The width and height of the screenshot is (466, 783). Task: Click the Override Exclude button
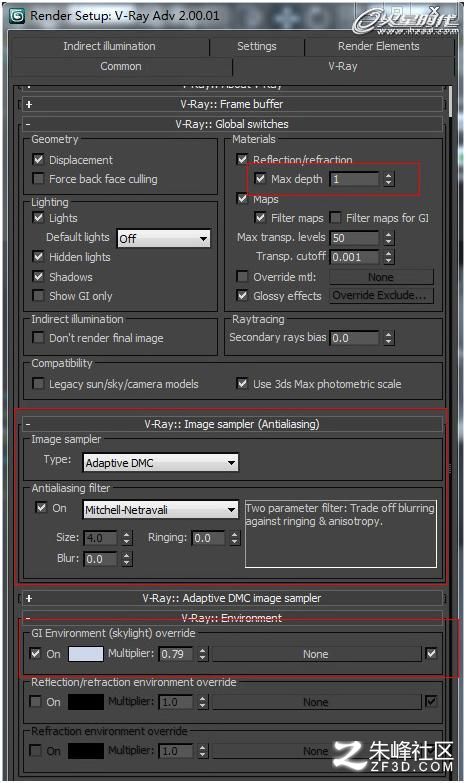(x=380, y=295)
